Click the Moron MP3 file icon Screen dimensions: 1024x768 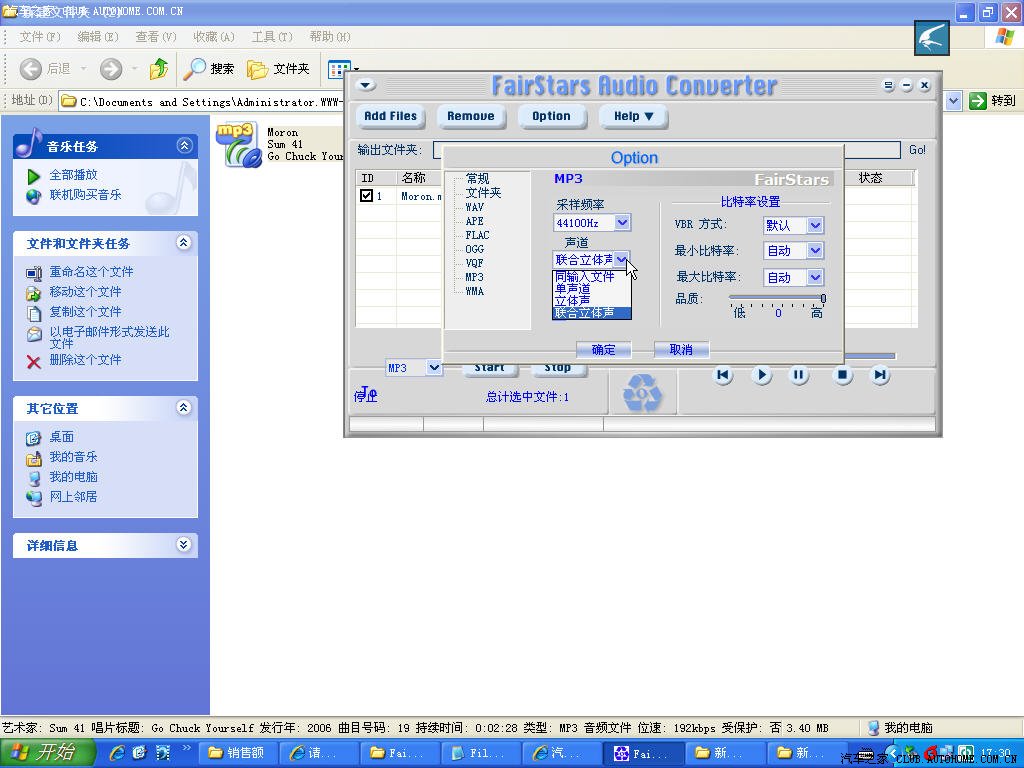pyautogui.click(x=239, y=144)
